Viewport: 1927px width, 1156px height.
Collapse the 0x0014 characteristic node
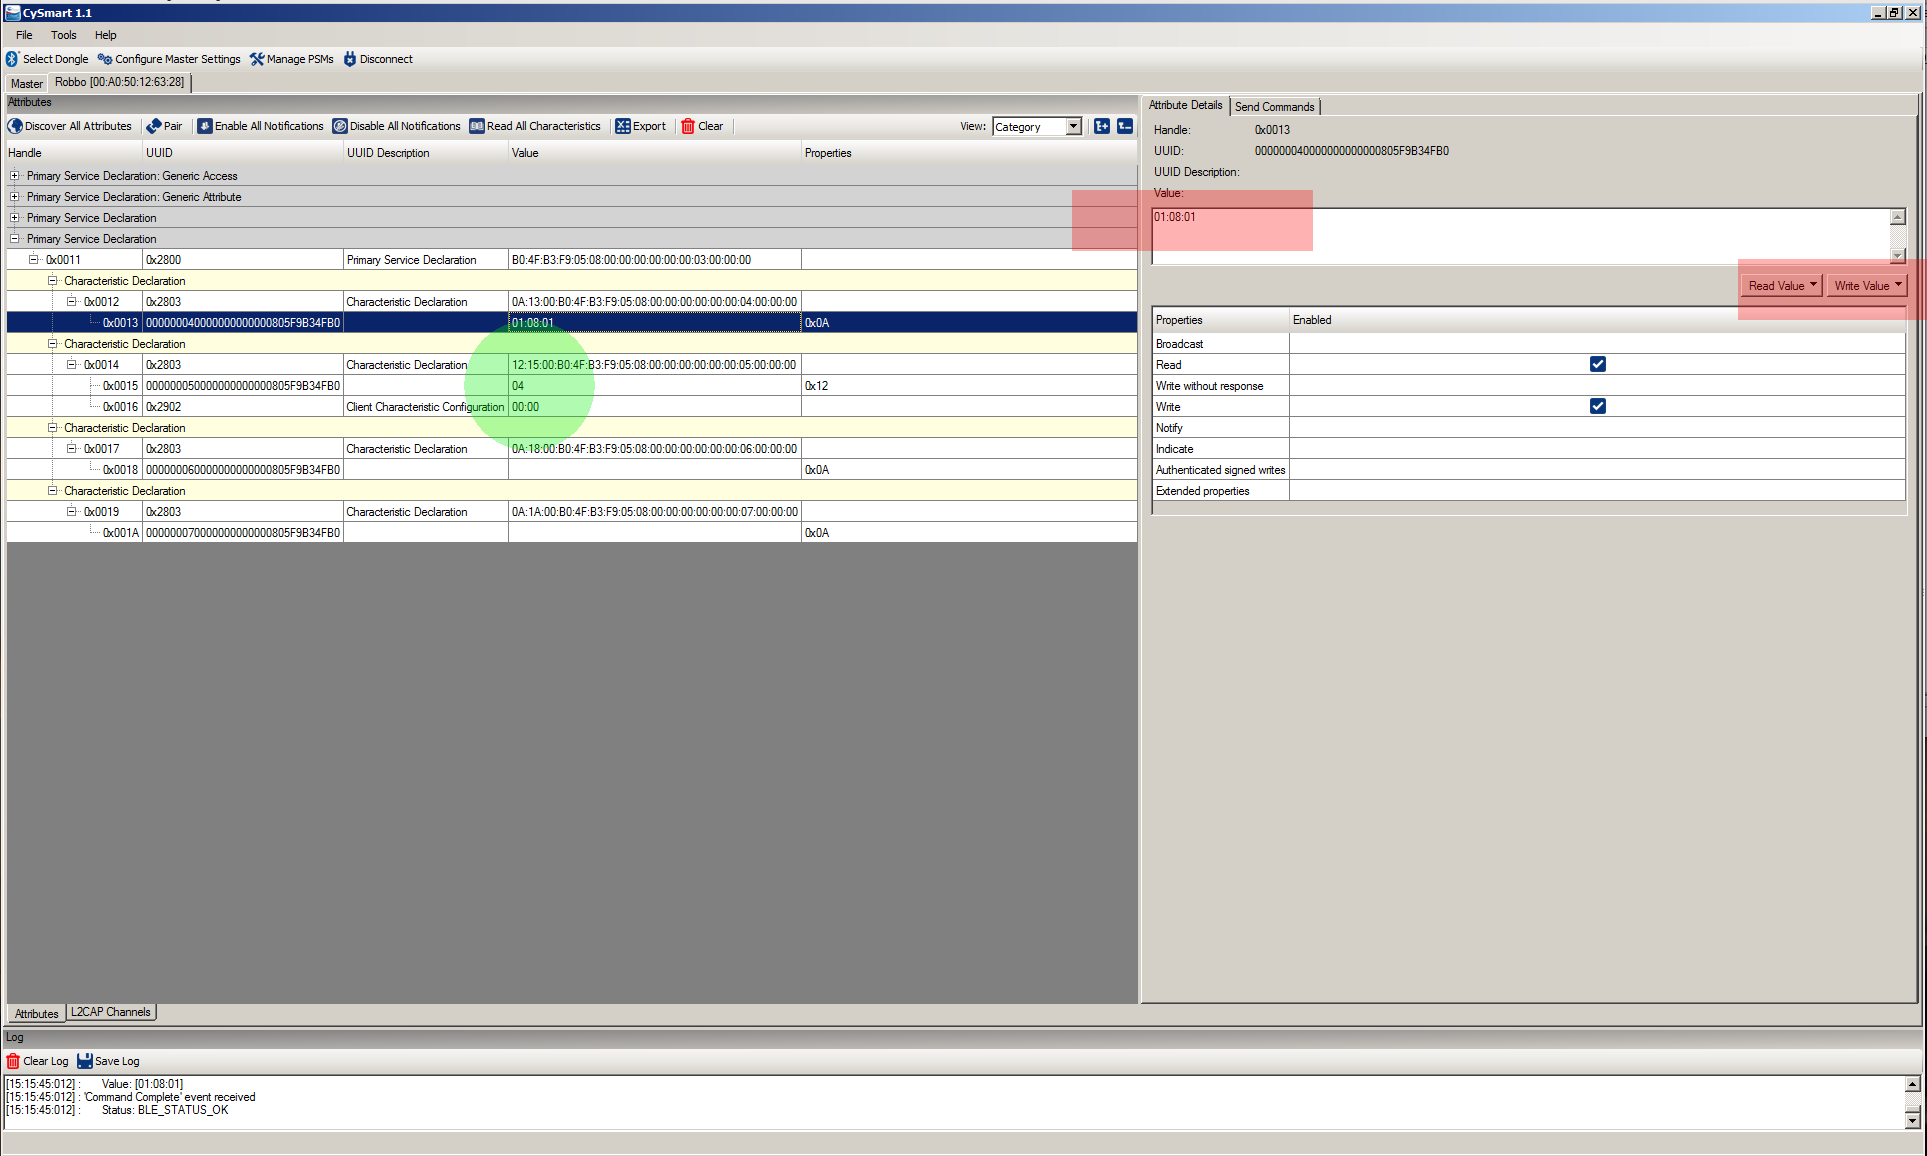point(72,365)
